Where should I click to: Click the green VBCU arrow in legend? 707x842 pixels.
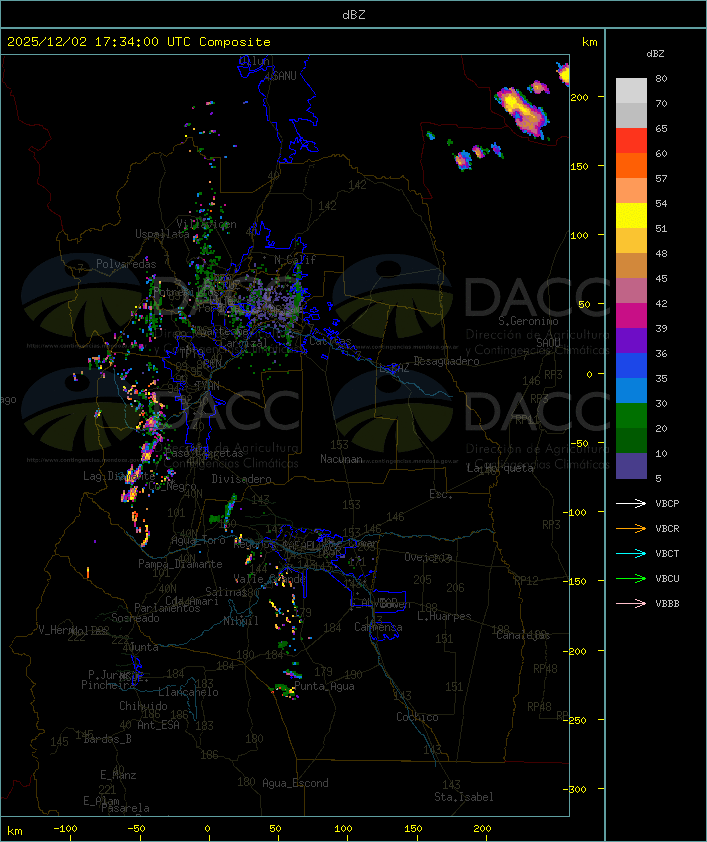631,579
